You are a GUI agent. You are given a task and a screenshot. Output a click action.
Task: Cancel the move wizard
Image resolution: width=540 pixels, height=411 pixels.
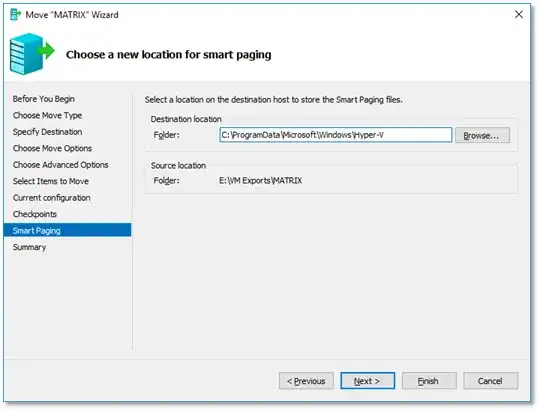(490, 381)
